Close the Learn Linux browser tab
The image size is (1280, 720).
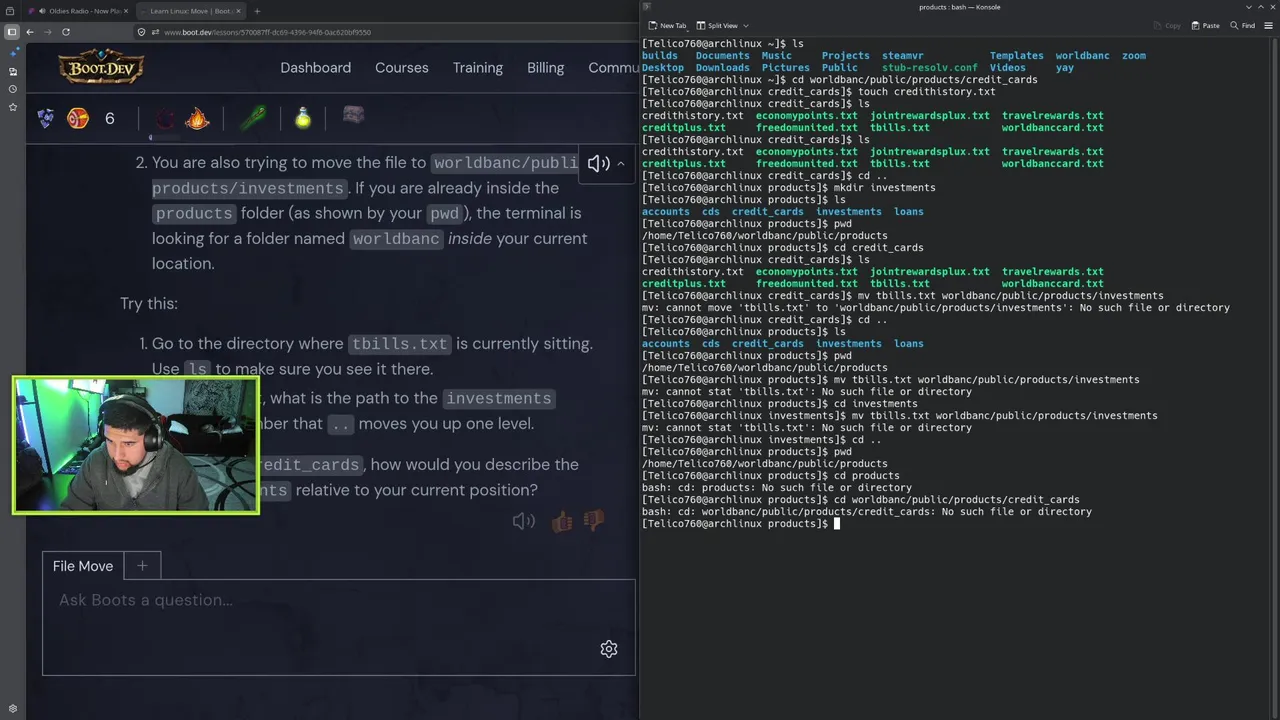238,11
